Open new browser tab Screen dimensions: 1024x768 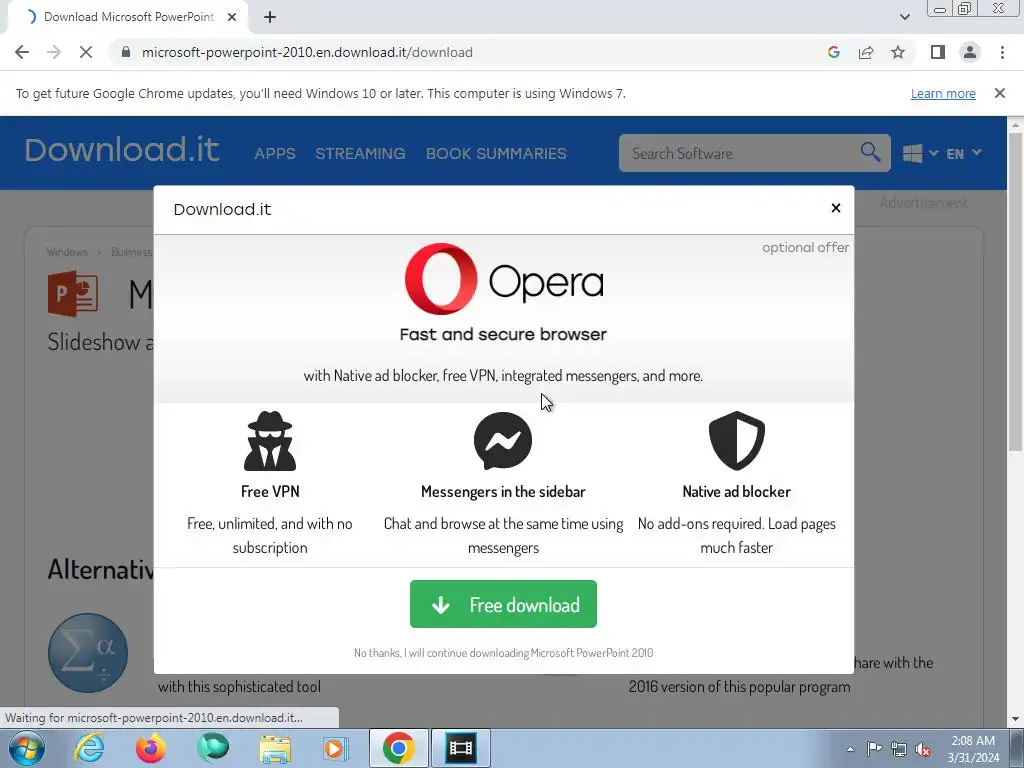coord(270,18)
